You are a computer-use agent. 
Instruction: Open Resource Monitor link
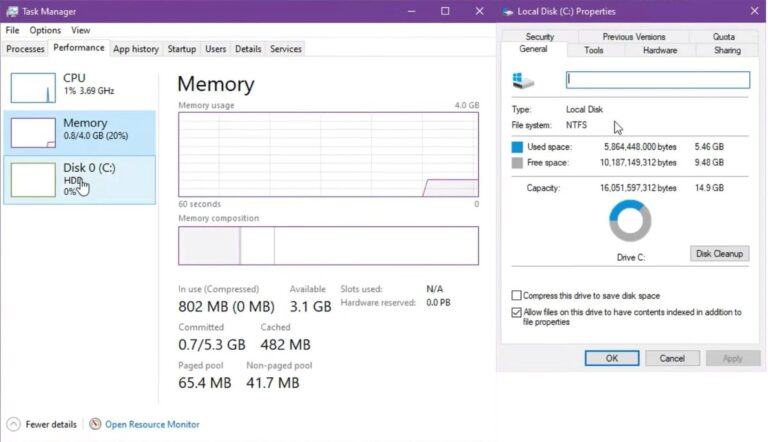pos(152,424)
